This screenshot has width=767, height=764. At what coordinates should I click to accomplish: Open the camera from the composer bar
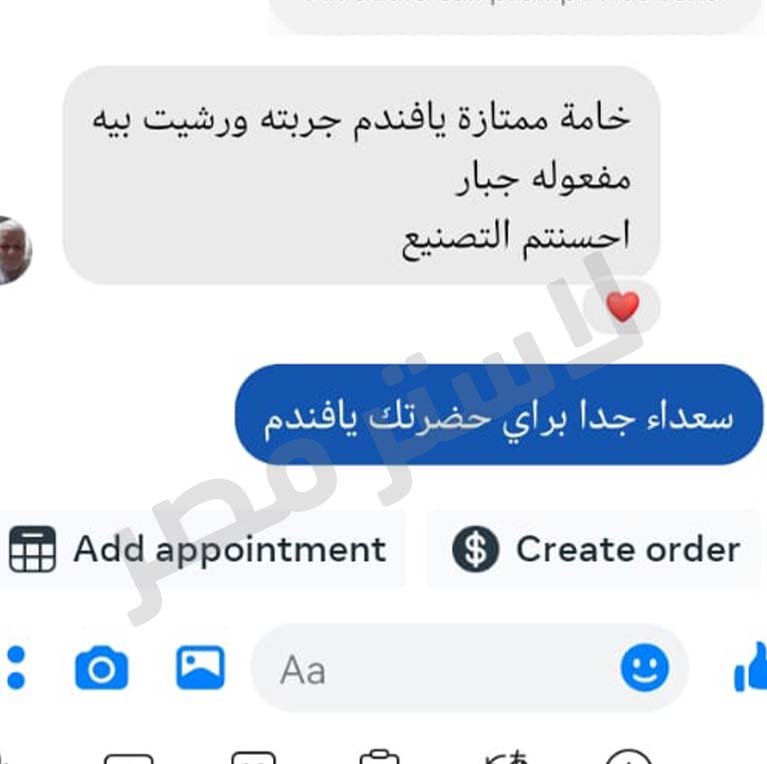tap(102, 668)
